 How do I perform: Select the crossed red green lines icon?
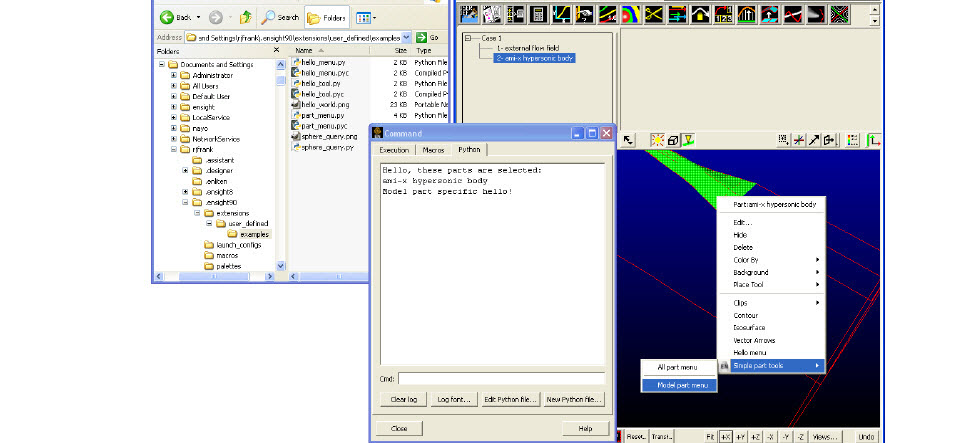[839, 13]
